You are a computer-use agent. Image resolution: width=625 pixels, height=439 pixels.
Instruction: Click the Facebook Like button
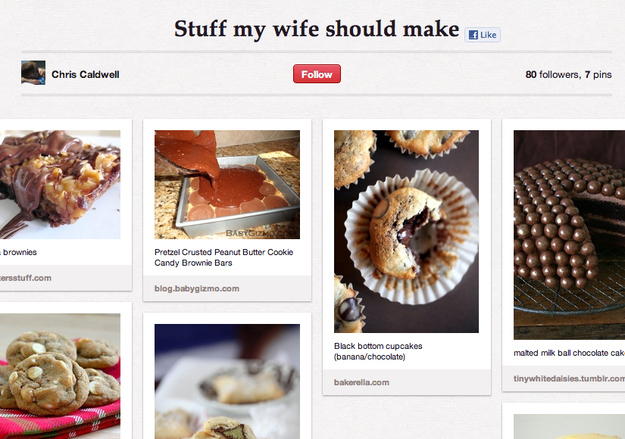482,35
